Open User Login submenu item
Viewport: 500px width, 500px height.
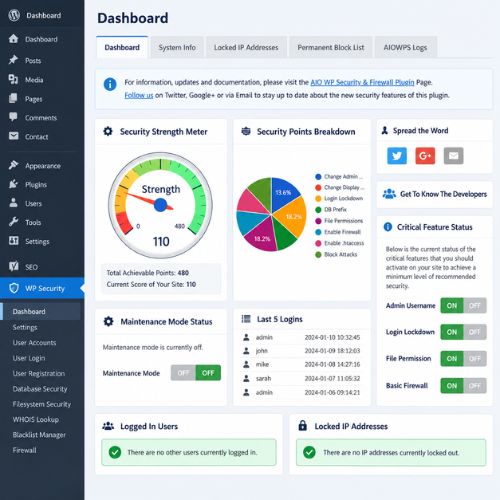(29, 358)
